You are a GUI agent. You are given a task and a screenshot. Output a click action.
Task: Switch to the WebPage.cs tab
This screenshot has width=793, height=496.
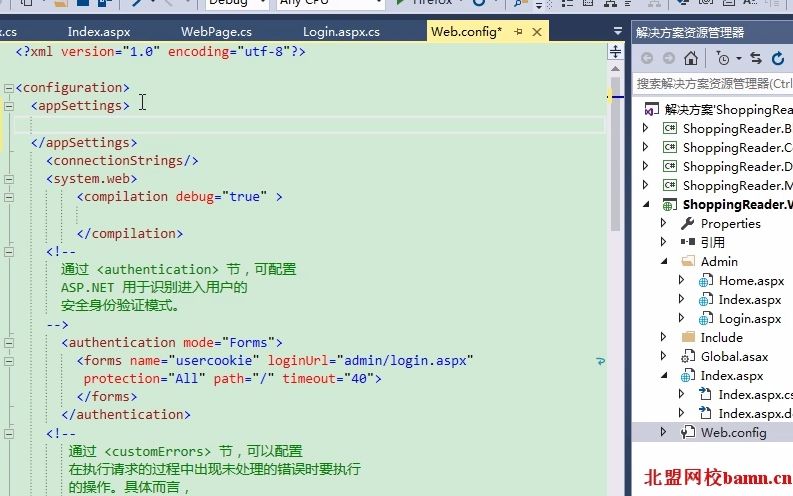point(216,32)
